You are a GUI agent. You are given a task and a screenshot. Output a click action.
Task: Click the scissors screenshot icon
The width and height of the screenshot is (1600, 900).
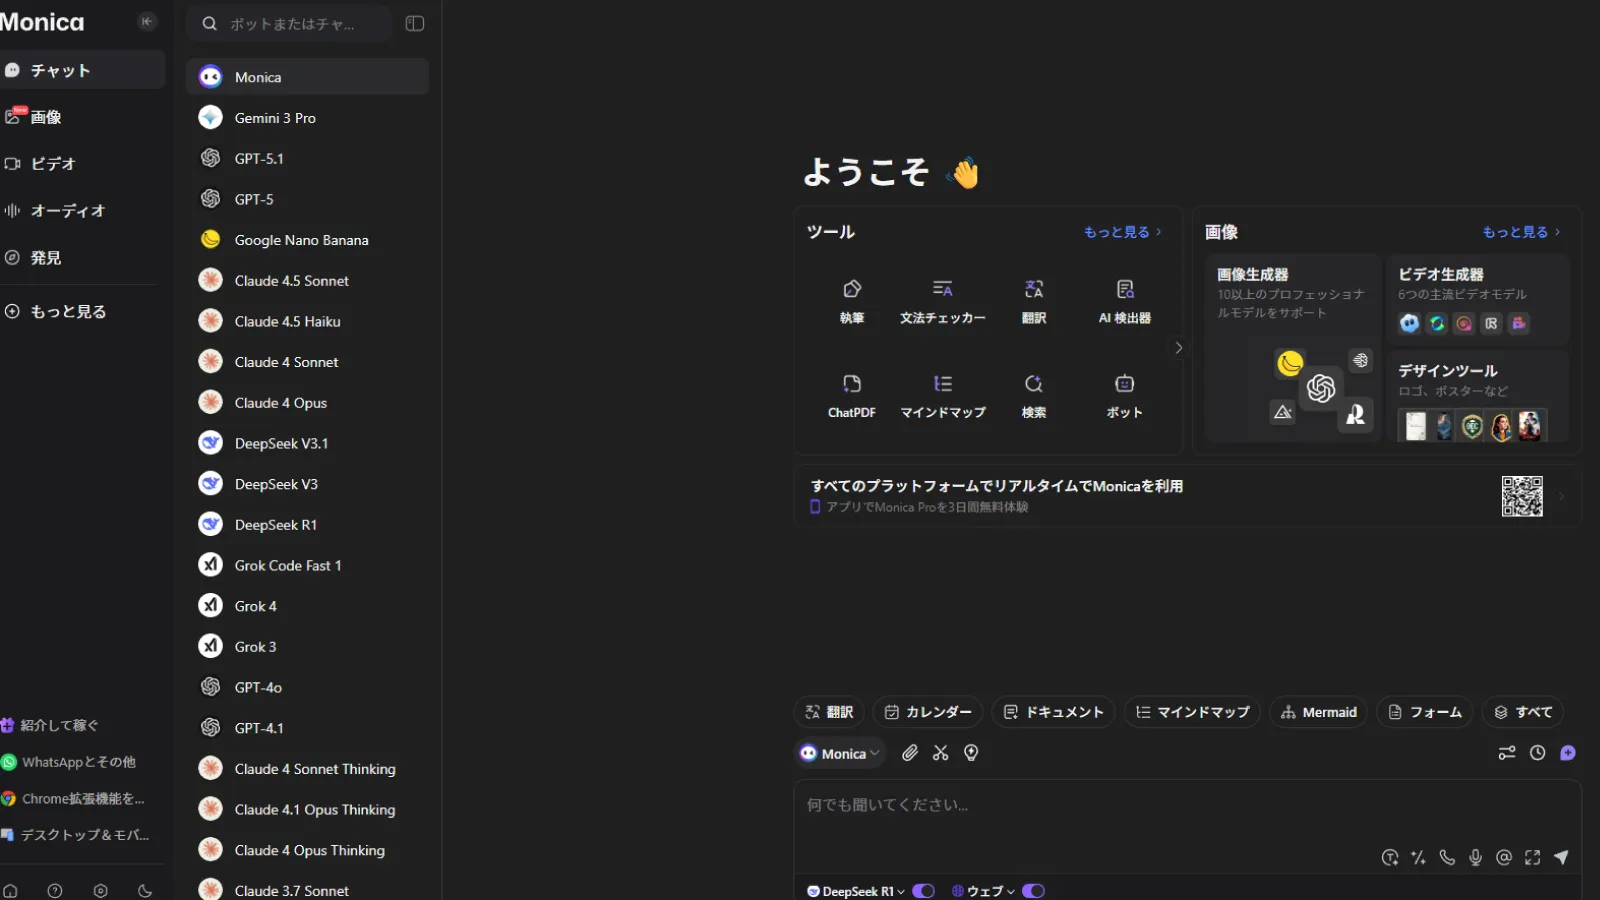point(940,753)
